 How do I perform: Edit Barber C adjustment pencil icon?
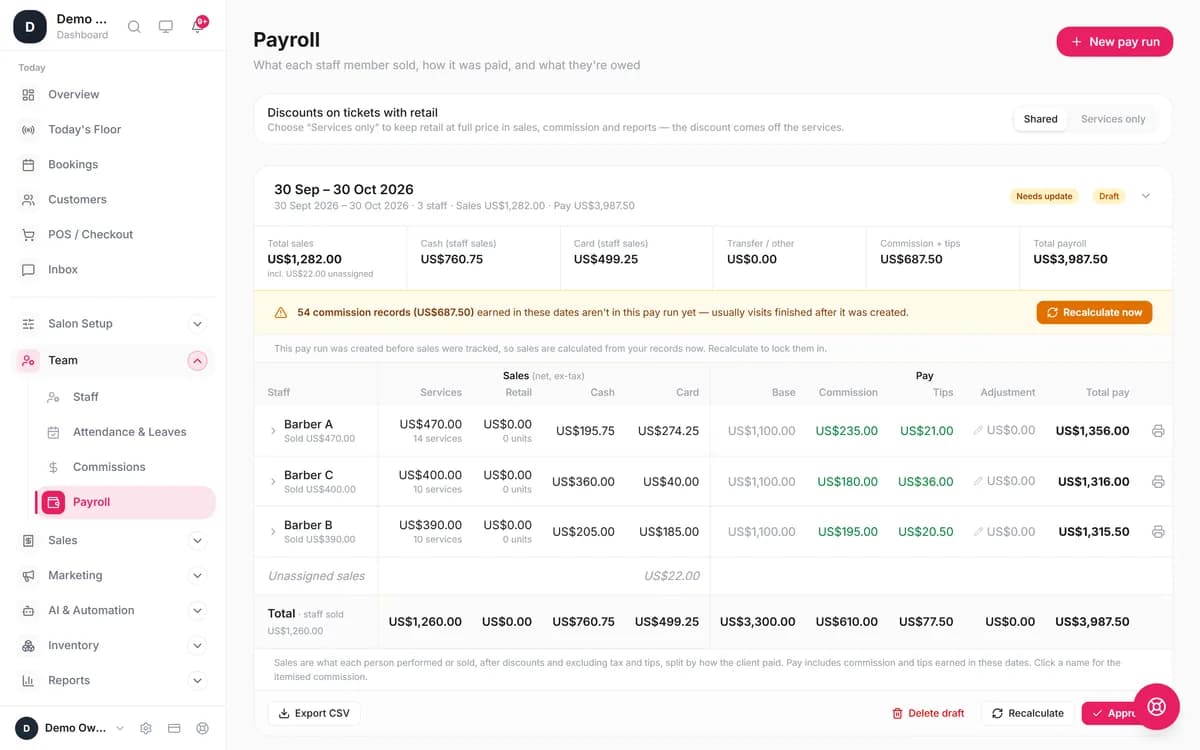[x=978, y=481]
